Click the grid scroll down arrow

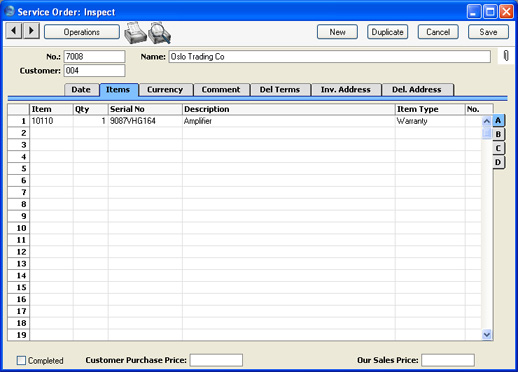[487, 334]
